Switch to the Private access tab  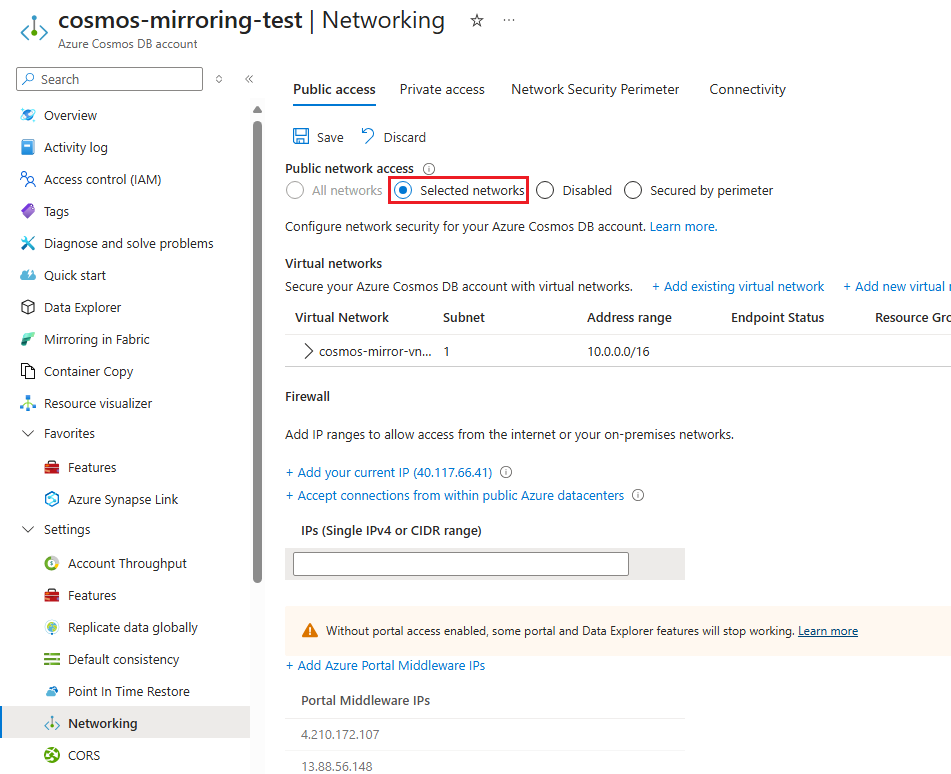coord(442,89)
